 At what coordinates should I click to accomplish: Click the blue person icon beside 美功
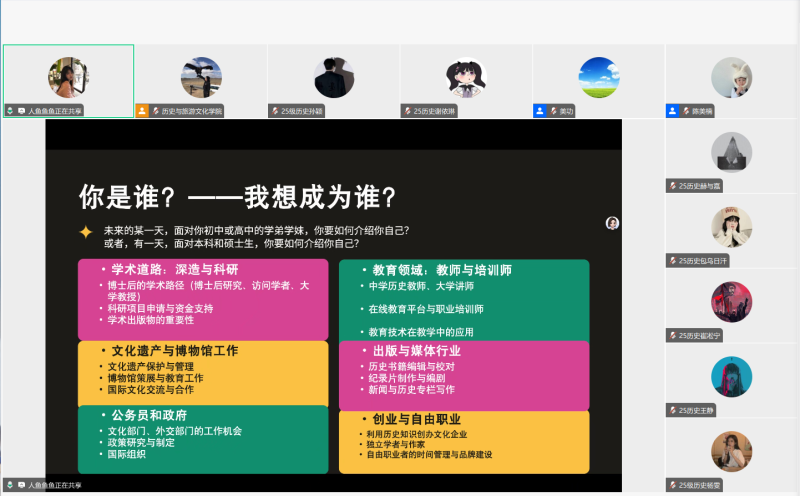[540, 111]
